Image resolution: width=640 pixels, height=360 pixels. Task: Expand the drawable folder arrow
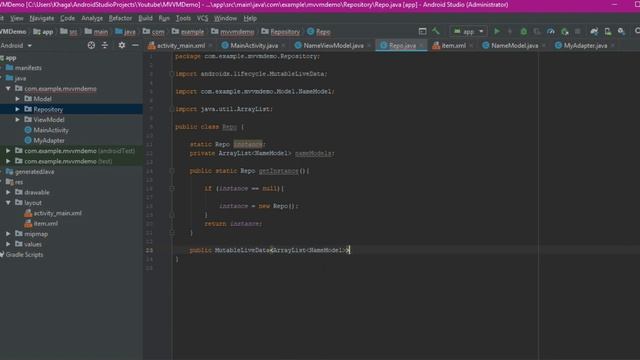[8, 192]
